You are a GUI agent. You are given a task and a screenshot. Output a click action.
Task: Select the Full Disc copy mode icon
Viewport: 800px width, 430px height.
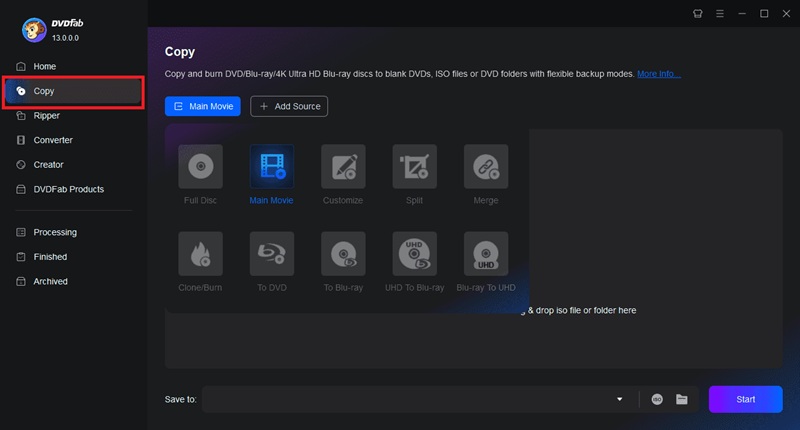pos(201,166)
